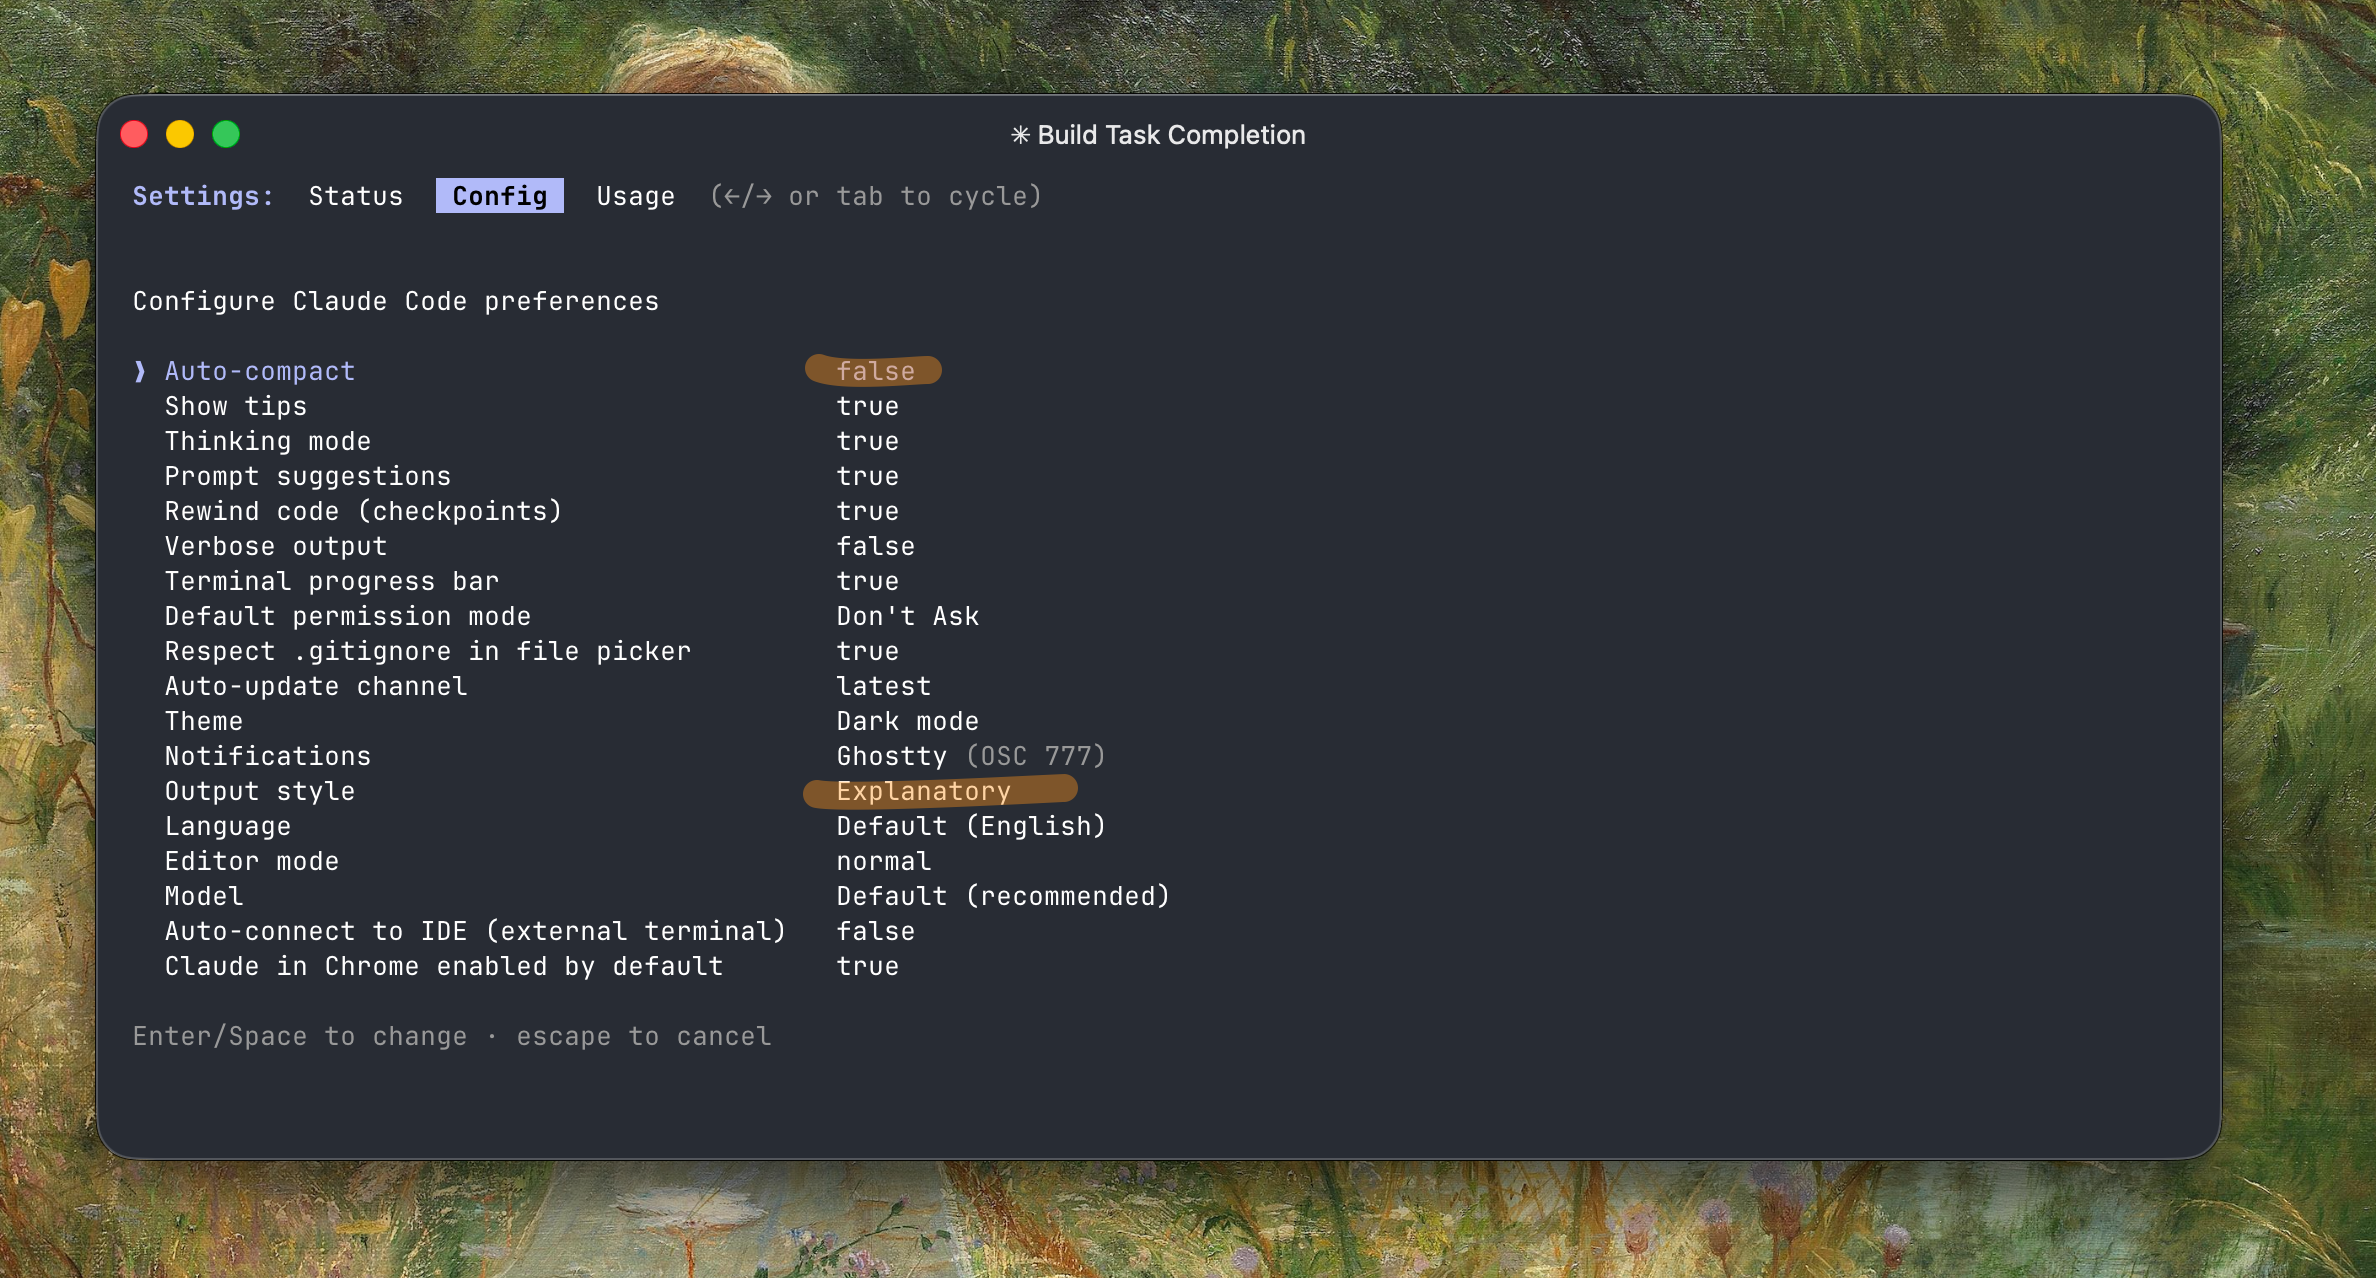2376x1278 pixels.
Task: Change Output style from Explanatory
Action: click(x=259, y=790)
